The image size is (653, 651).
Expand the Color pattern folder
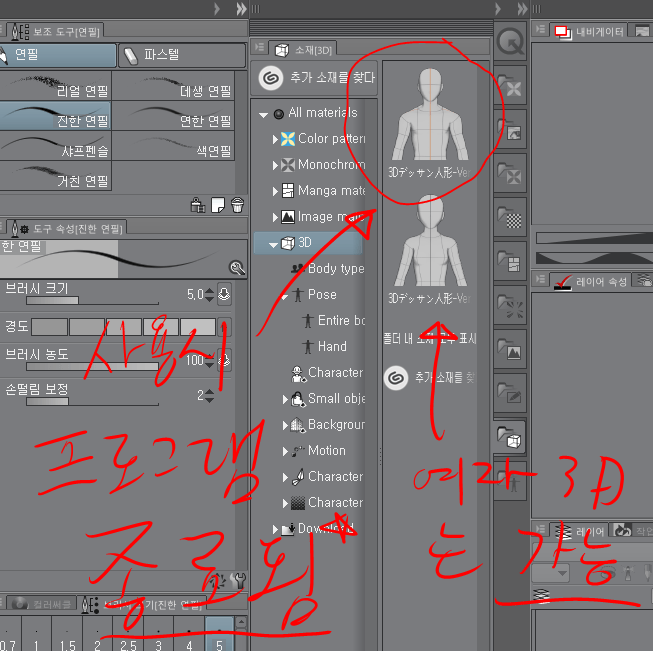coord(275,139)
